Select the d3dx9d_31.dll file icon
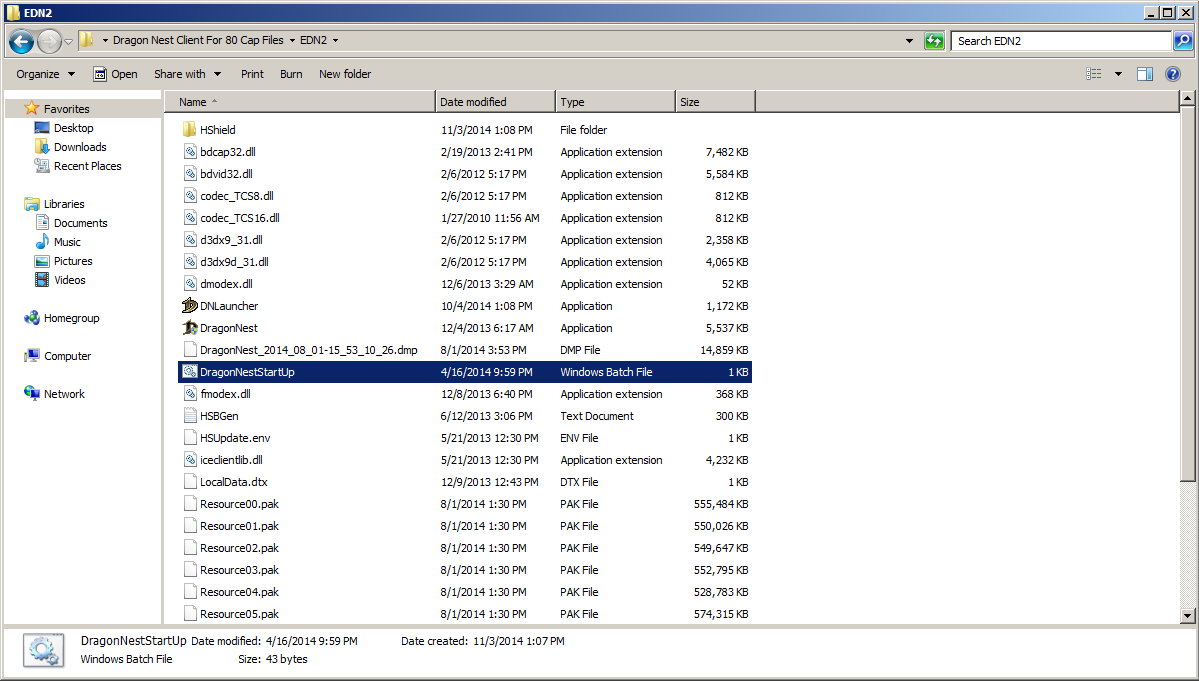Viewport: 1199px width, 681px height. [x=190, y=262]
